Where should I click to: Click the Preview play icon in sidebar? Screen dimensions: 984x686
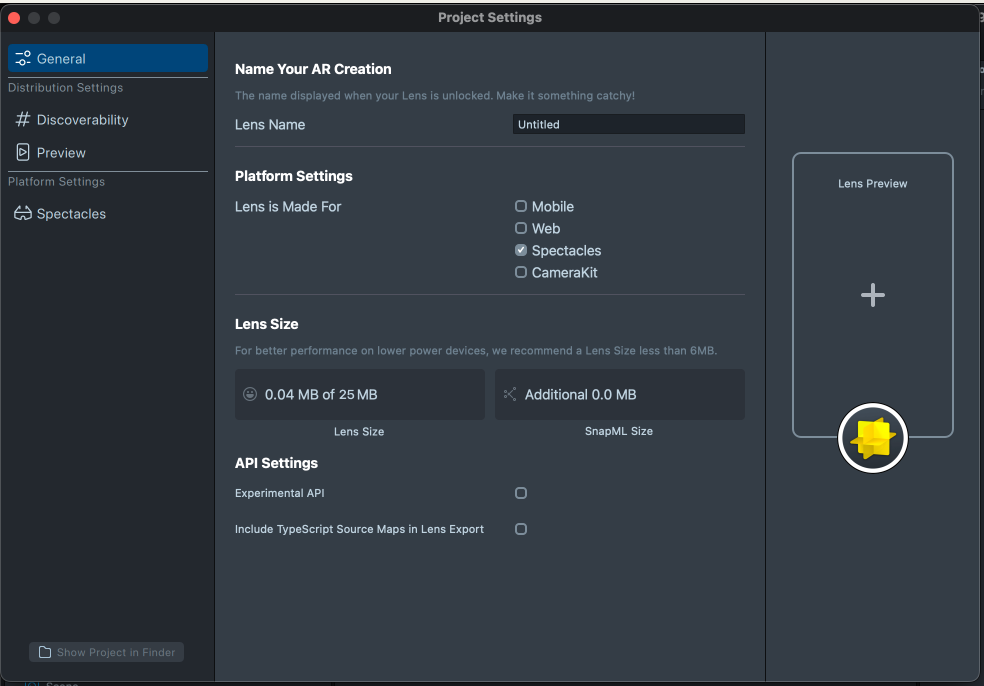[23, 153]
